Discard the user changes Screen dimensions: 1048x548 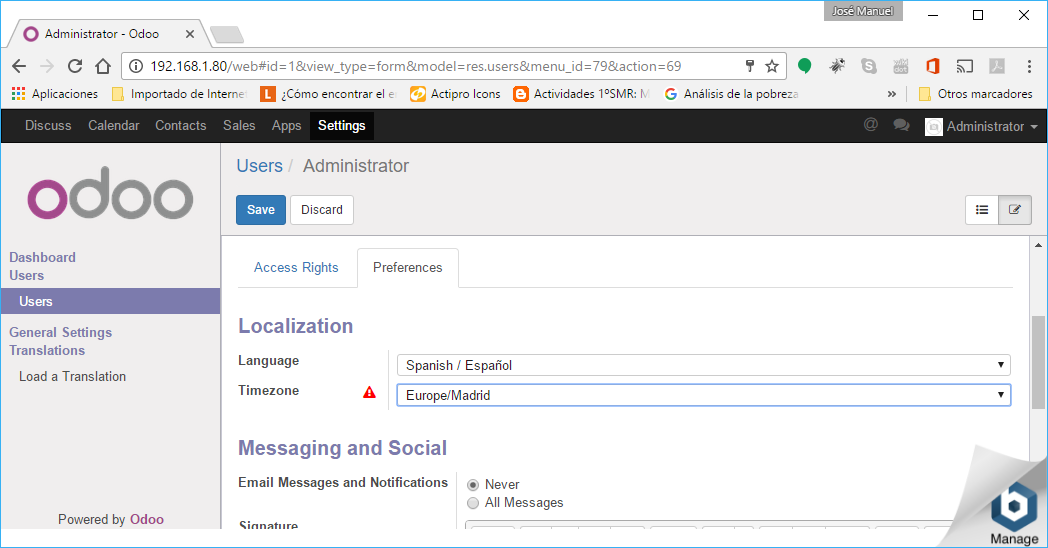(321, 210)
